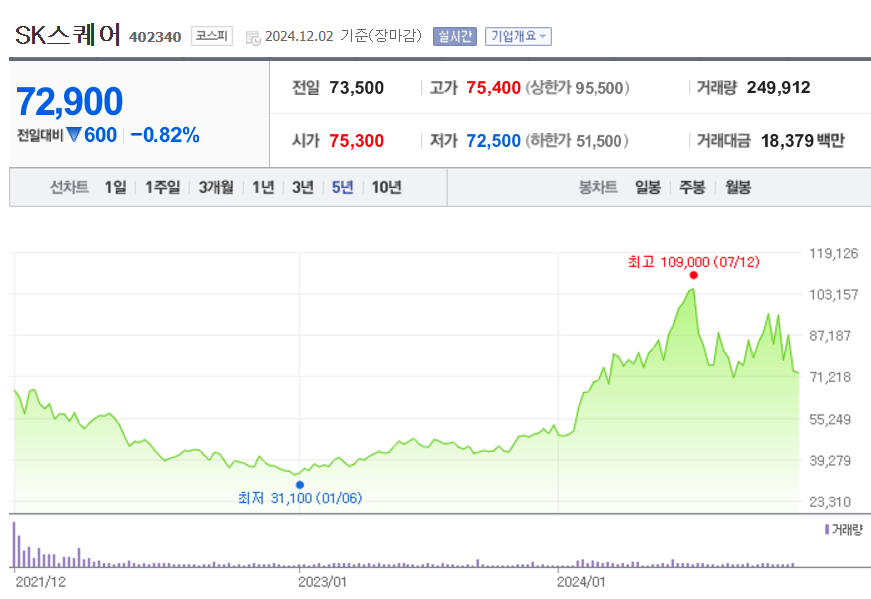
Task: Click the 2021/12 x-axis label
Action: [41, 582]
